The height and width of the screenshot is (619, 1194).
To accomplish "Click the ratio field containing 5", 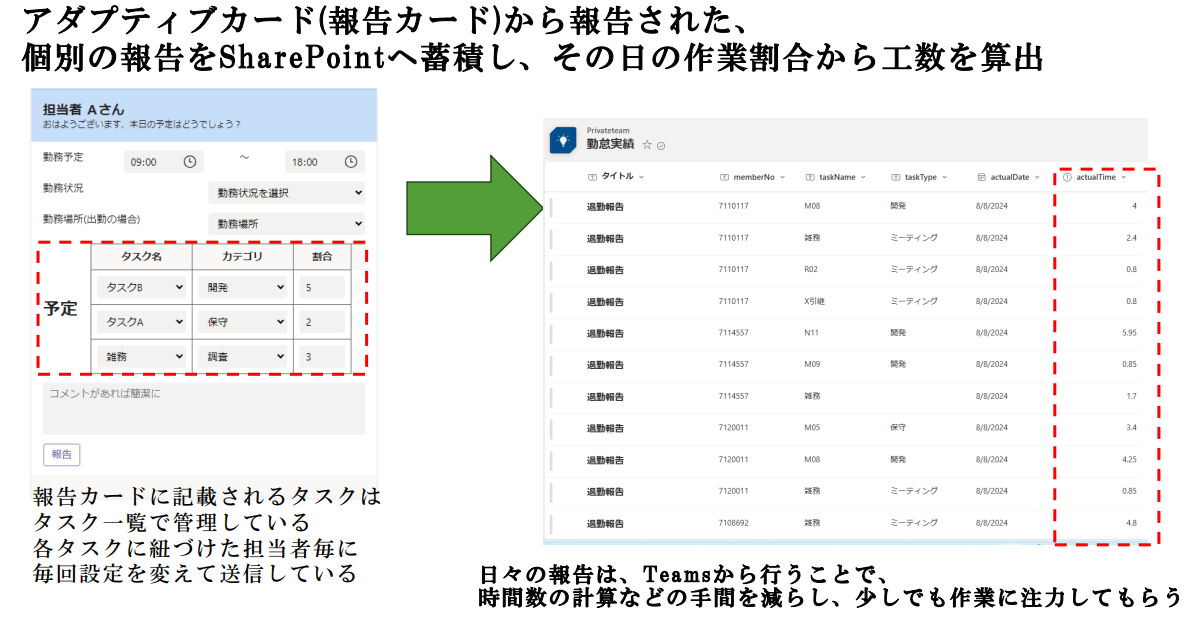I will coord(322,287).
